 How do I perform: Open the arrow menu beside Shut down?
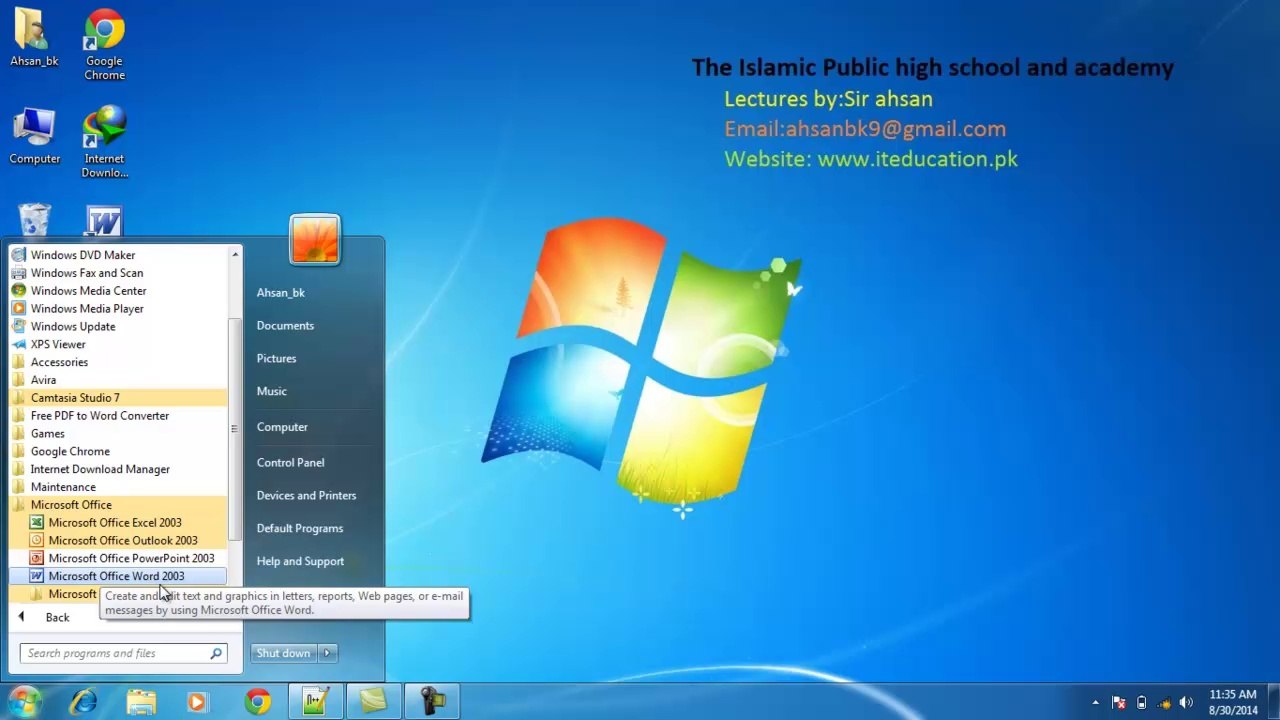click(327, 653)
